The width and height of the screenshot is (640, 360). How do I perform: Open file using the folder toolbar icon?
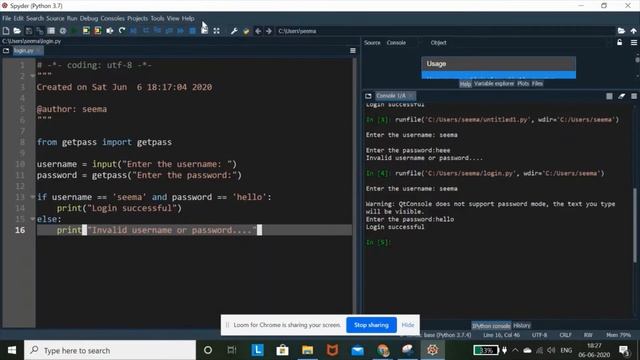tap(17, 31)
